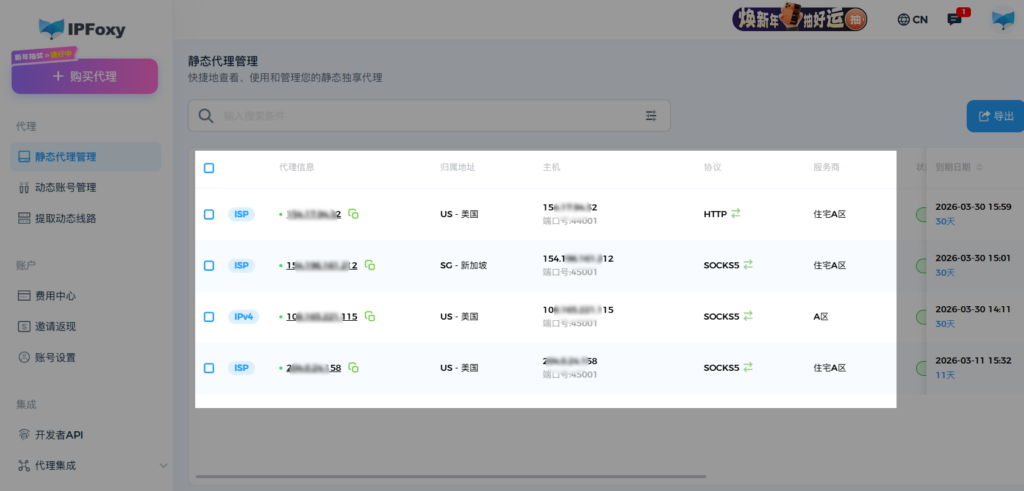1024x491 pixels.
Task: Go to 费用中心 page
Action: [56, 295]
